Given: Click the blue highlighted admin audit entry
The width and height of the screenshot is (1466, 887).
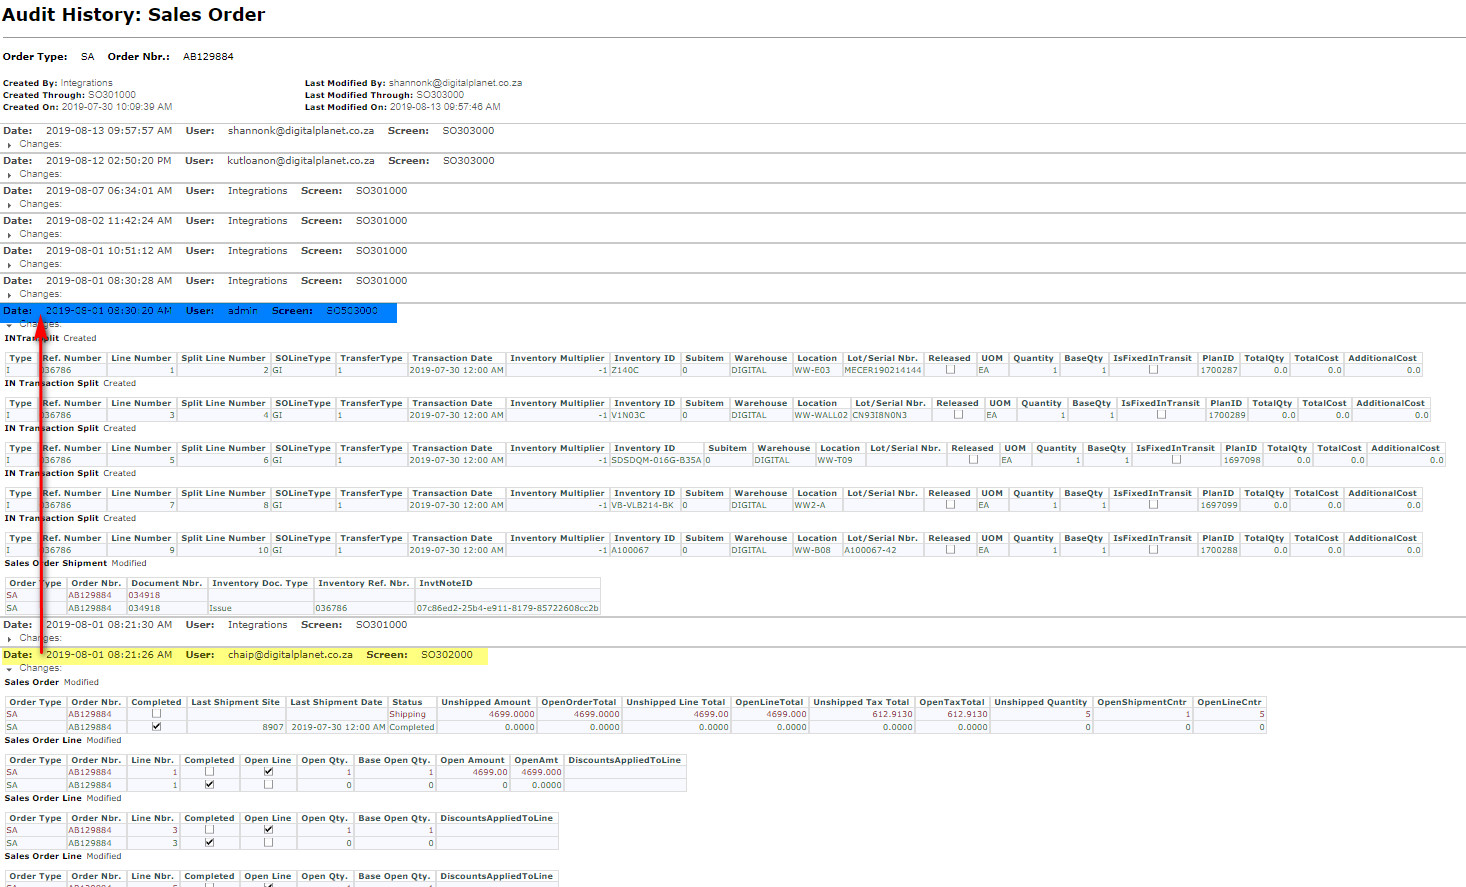Looking at the screenshot, I should click(199, 312).
